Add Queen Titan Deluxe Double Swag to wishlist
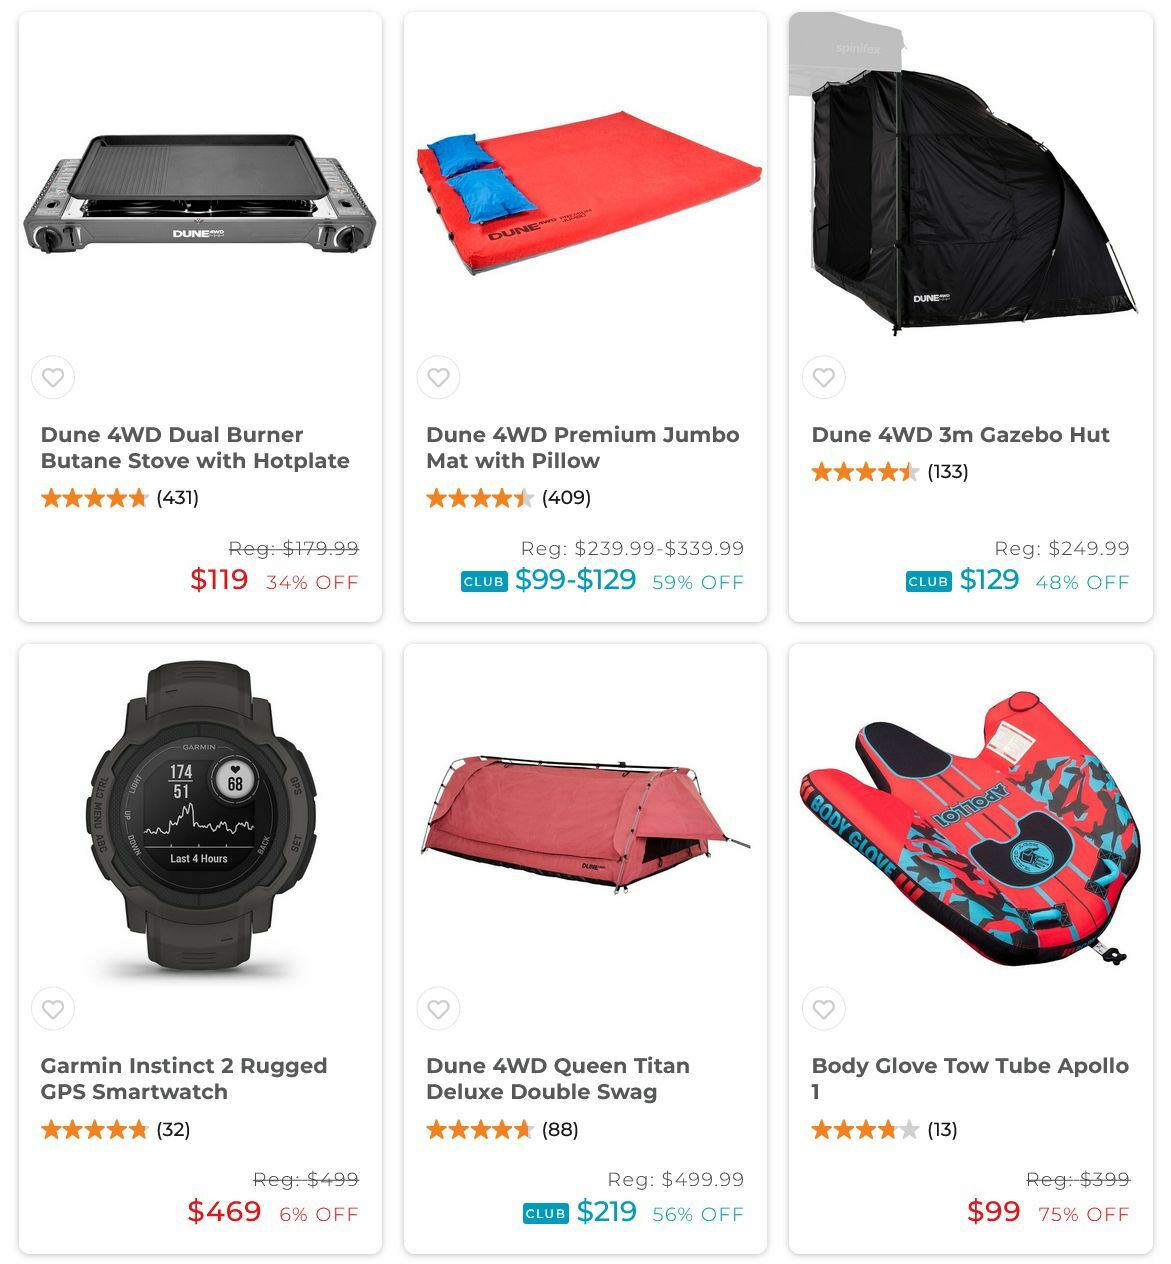Screen dimensions: 1171x1264 pyautogui.click(x=438, y=1009)
